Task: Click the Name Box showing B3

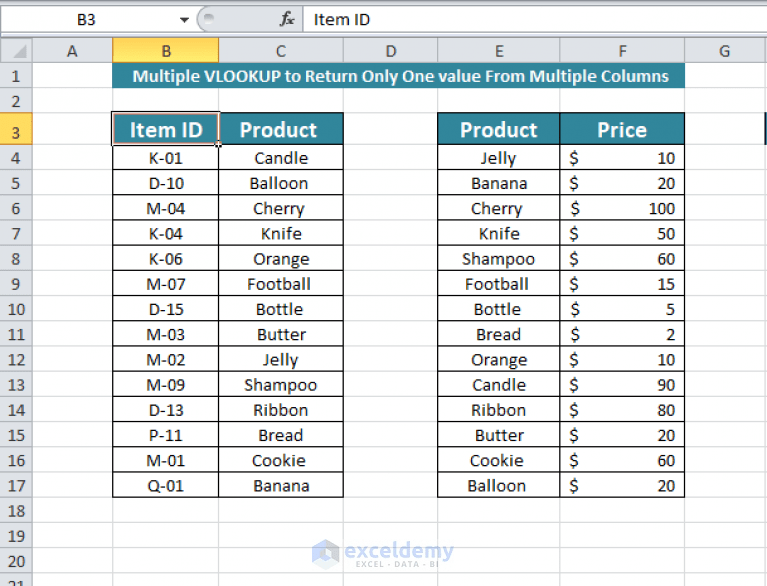Action: (88, 20)
